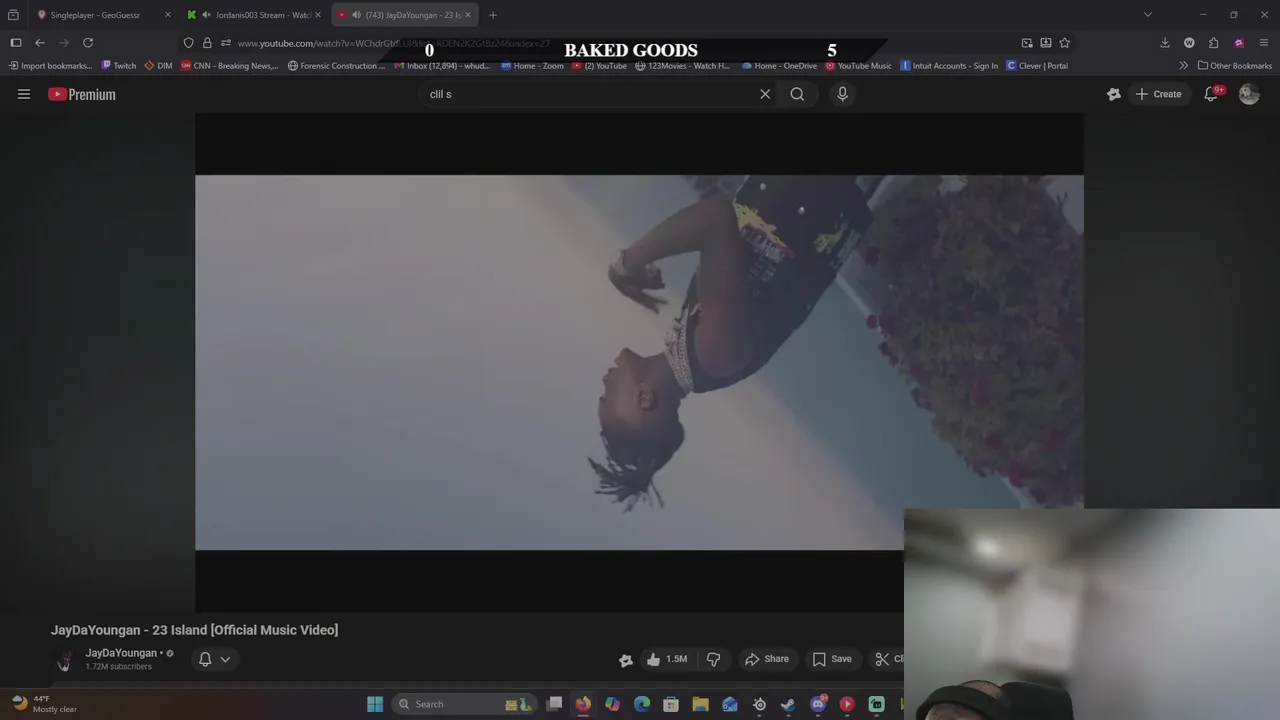
Task: Close the JayDaYoungan YouTube tab
Action: [x=467, y=15]
